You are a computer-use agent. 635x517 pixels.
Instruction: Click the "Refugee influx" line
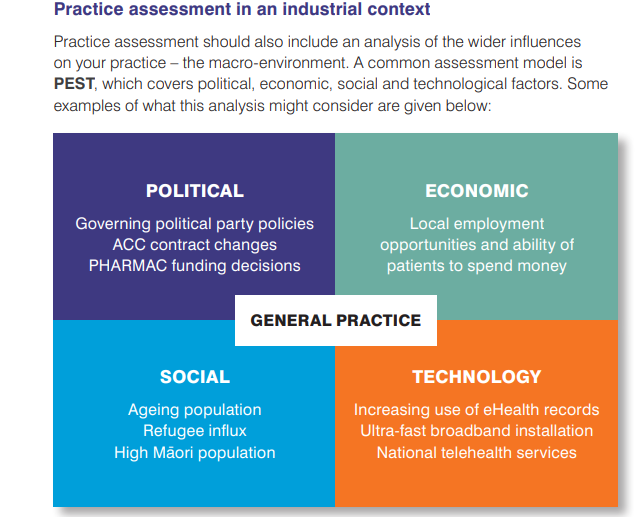194,431
